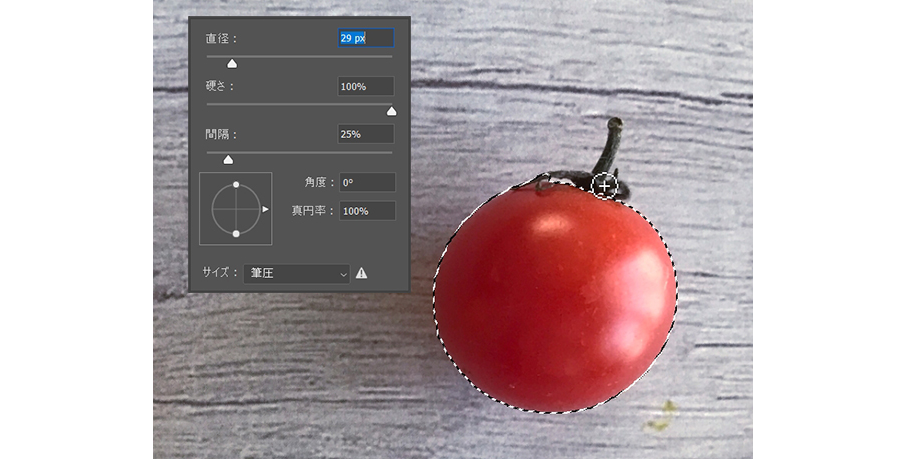Click the spacing field showing 25%

click(x=366, y=134)
